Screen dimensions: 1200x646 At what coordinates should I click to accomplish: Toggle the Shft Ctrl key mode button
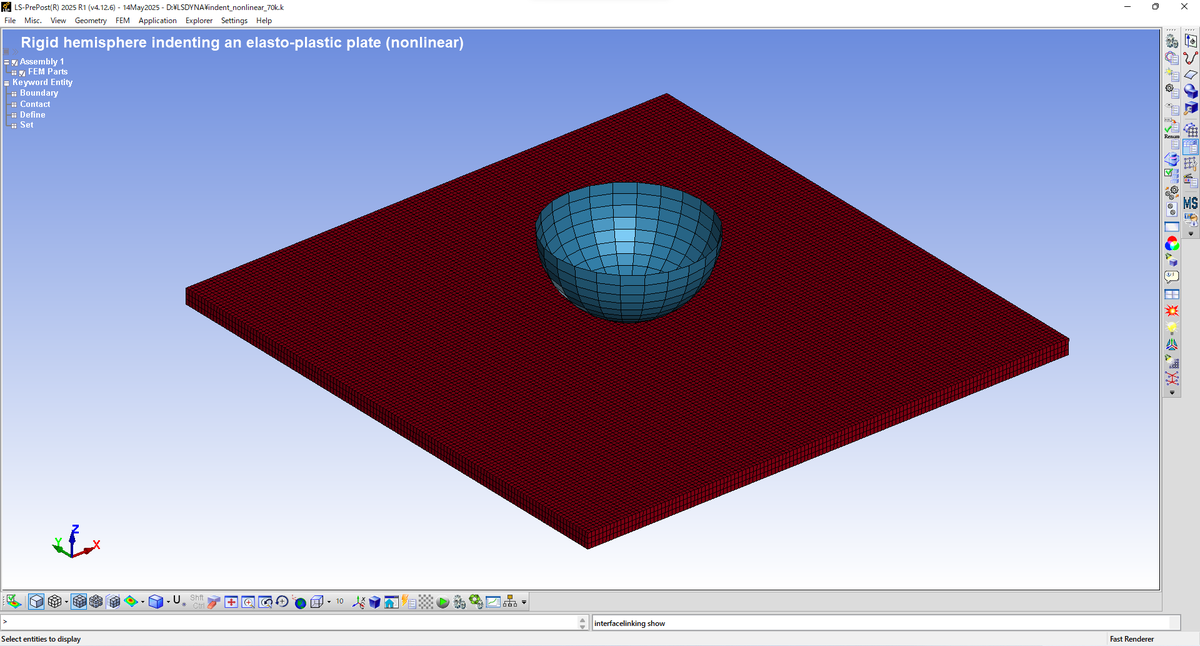coord(197,602)
